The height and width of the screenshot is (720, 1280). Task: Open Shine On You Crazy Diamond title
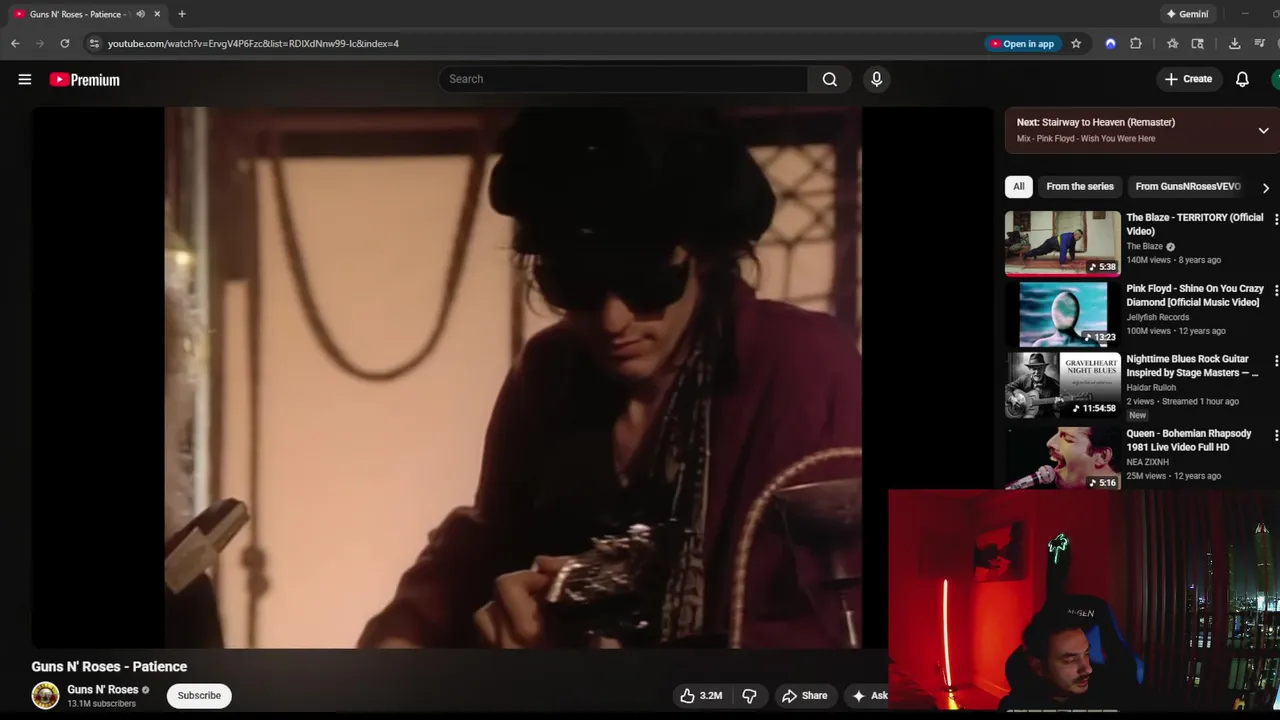tap(1195, 295)
